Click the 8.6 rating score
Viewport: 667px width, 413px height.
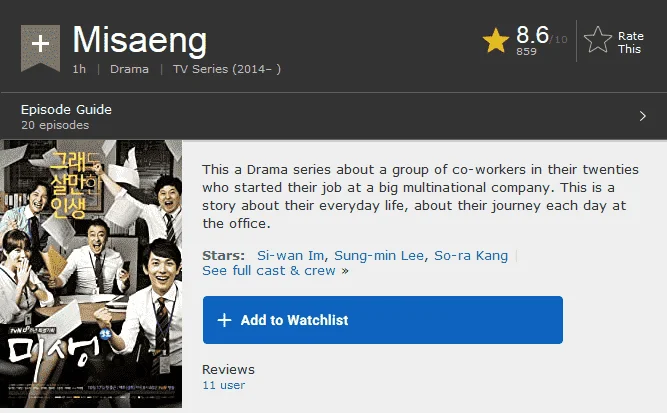532,35
